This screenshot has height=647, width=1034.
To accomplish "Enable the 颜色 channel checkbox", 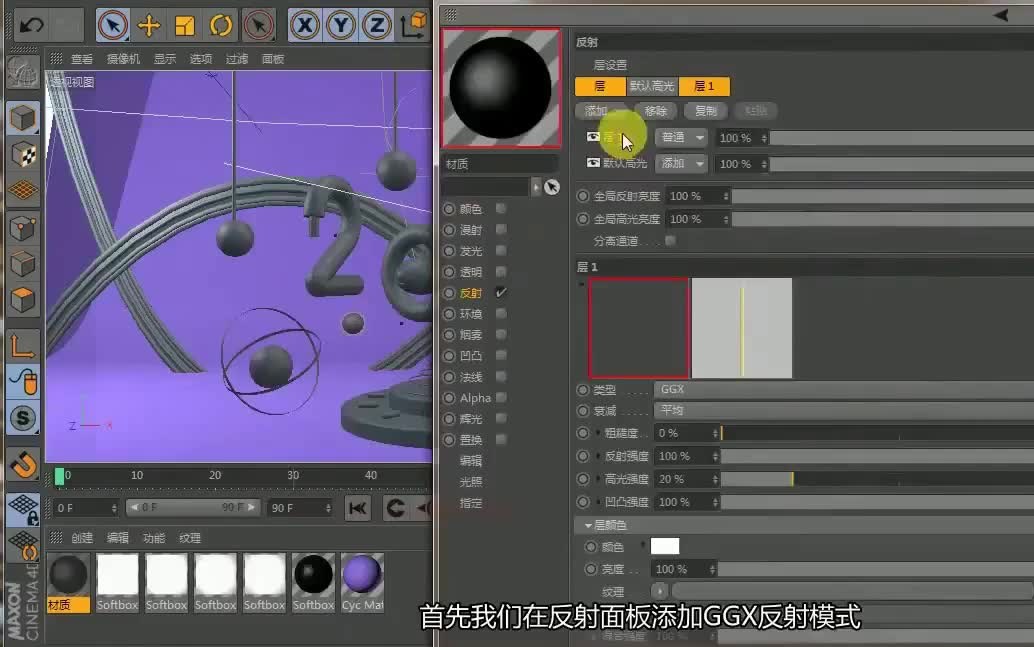I will 501,208.
